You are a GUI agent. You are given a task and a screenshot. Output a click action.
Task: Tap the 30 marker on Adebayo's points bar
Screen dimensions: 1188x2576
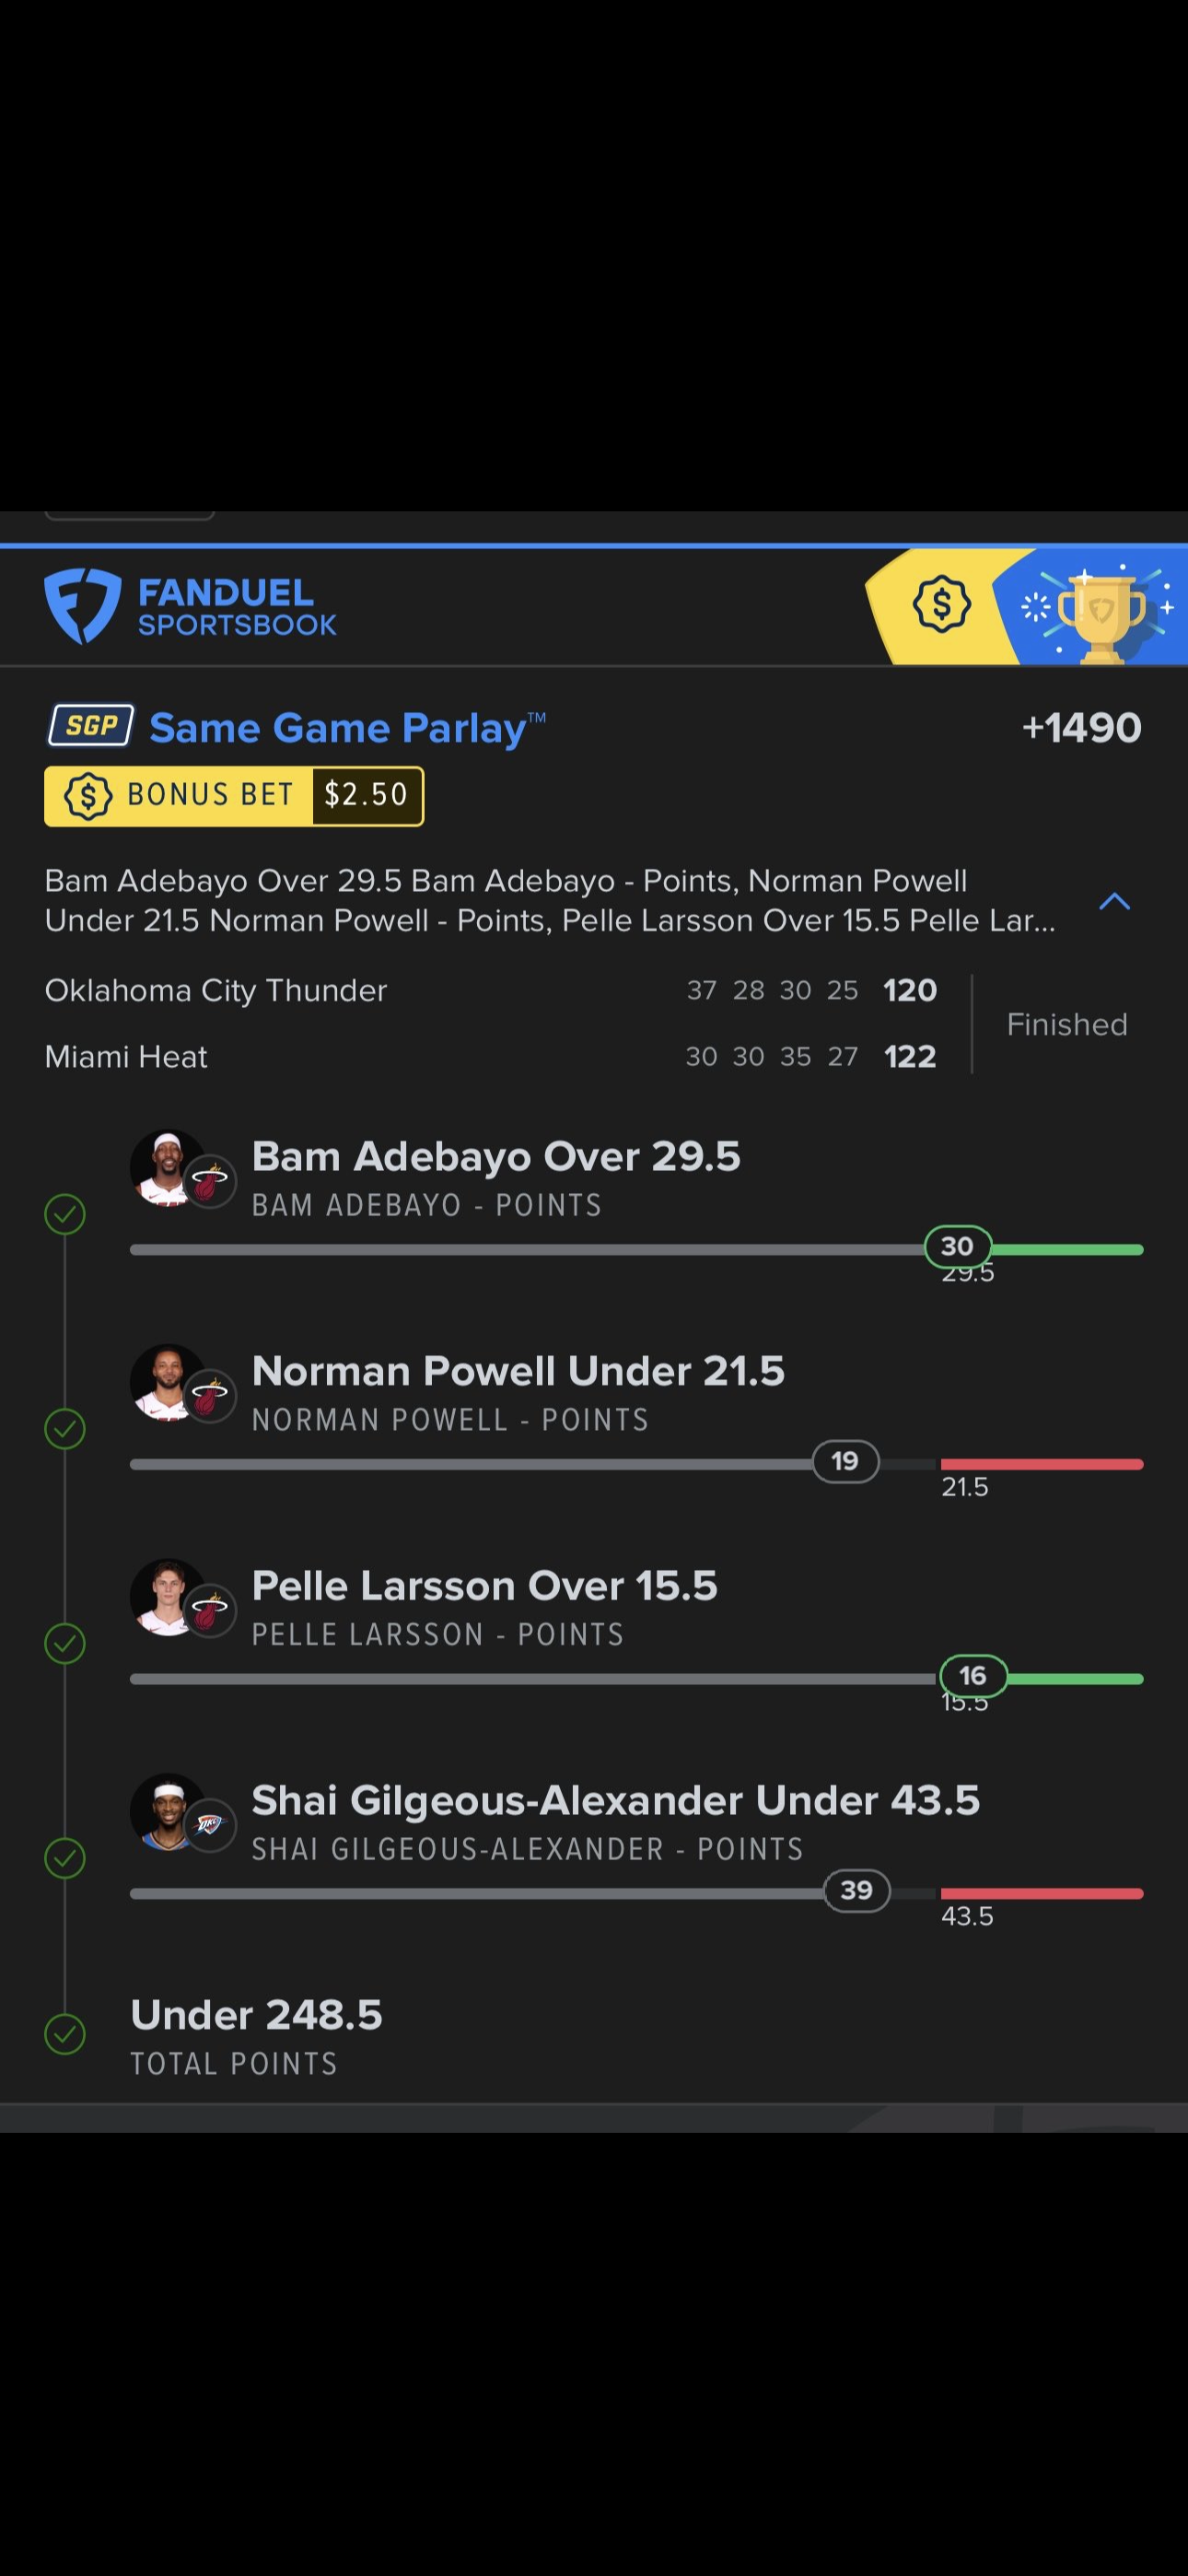[x=957, y=1246]
